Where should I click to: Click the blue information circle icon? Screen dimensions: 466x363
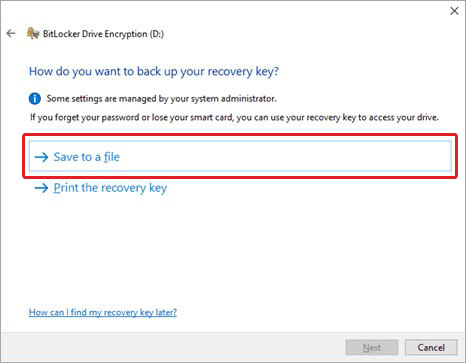coord(35,99)
